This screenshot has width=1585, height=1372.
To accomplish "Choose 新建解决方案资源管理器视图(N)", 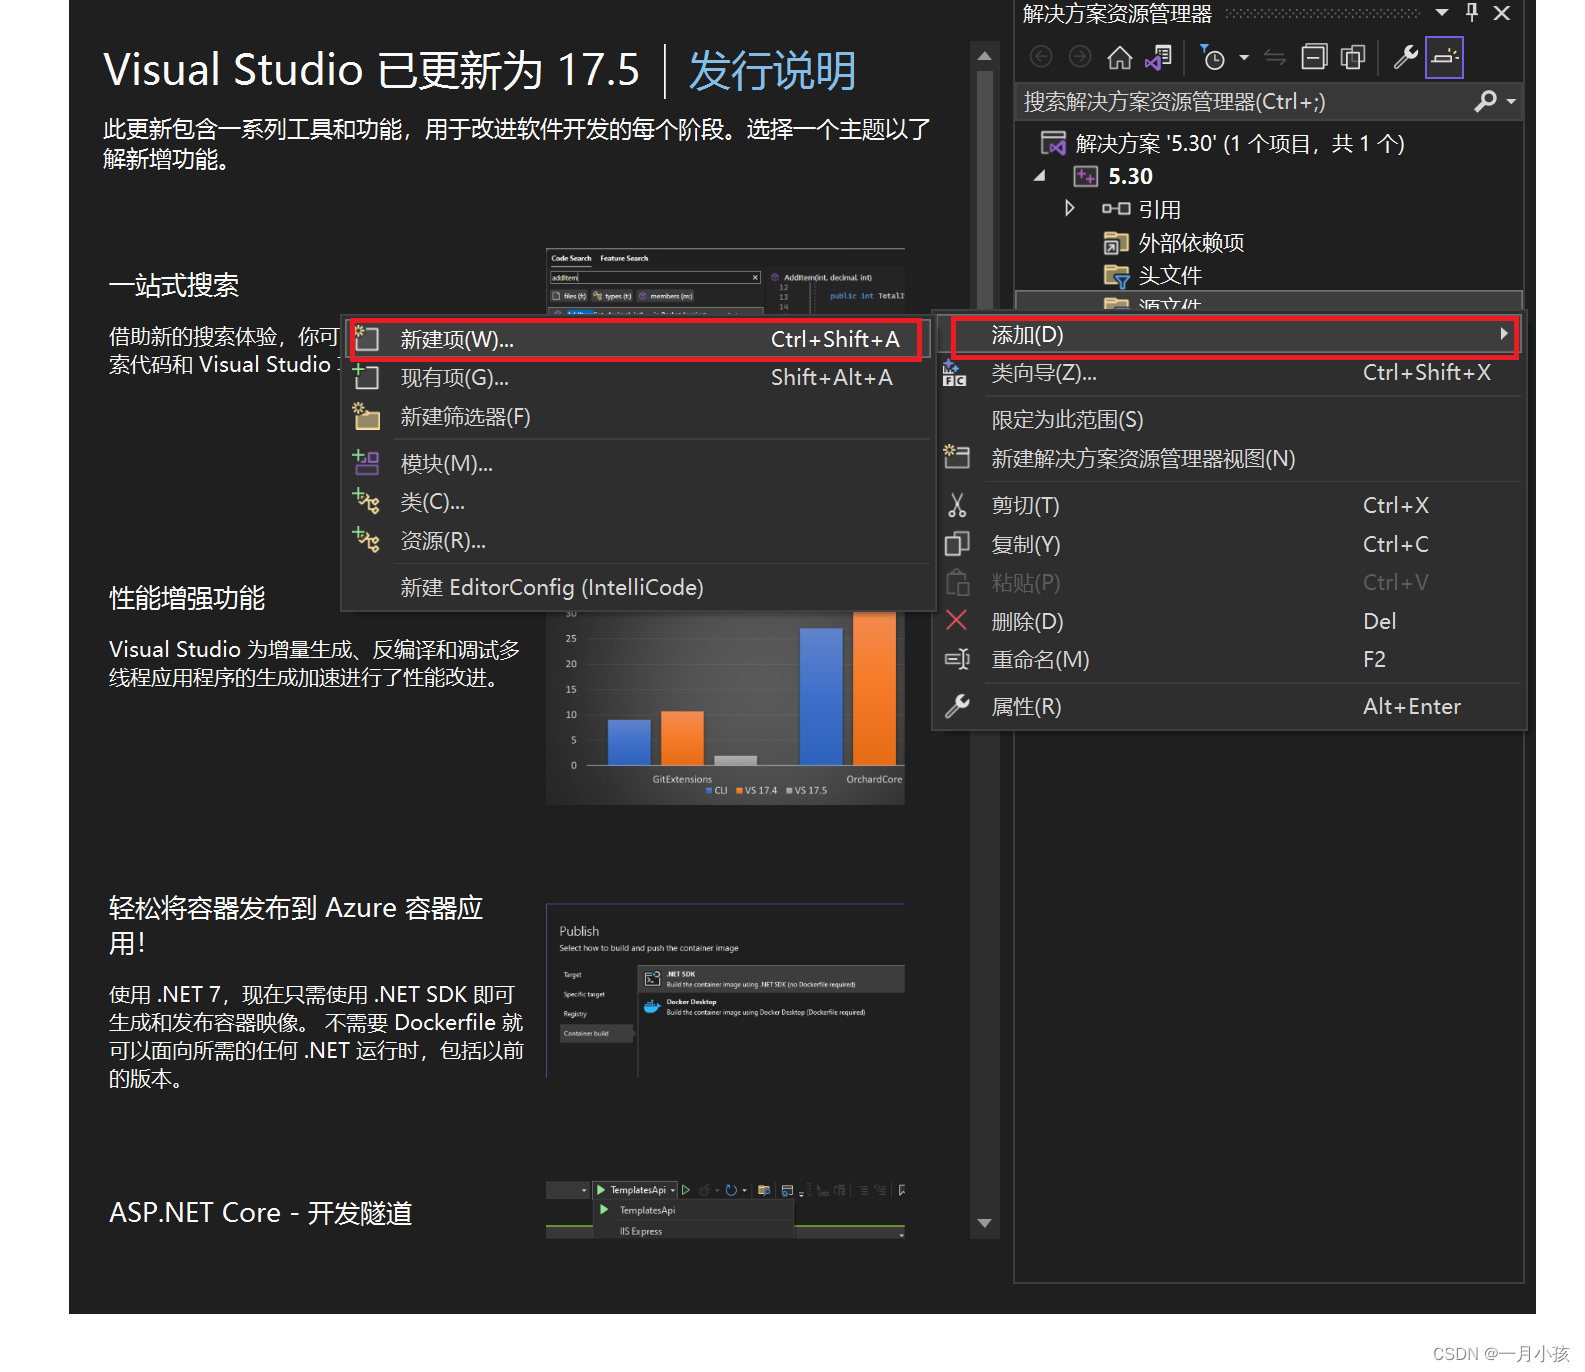I will tap(1229, 459).
